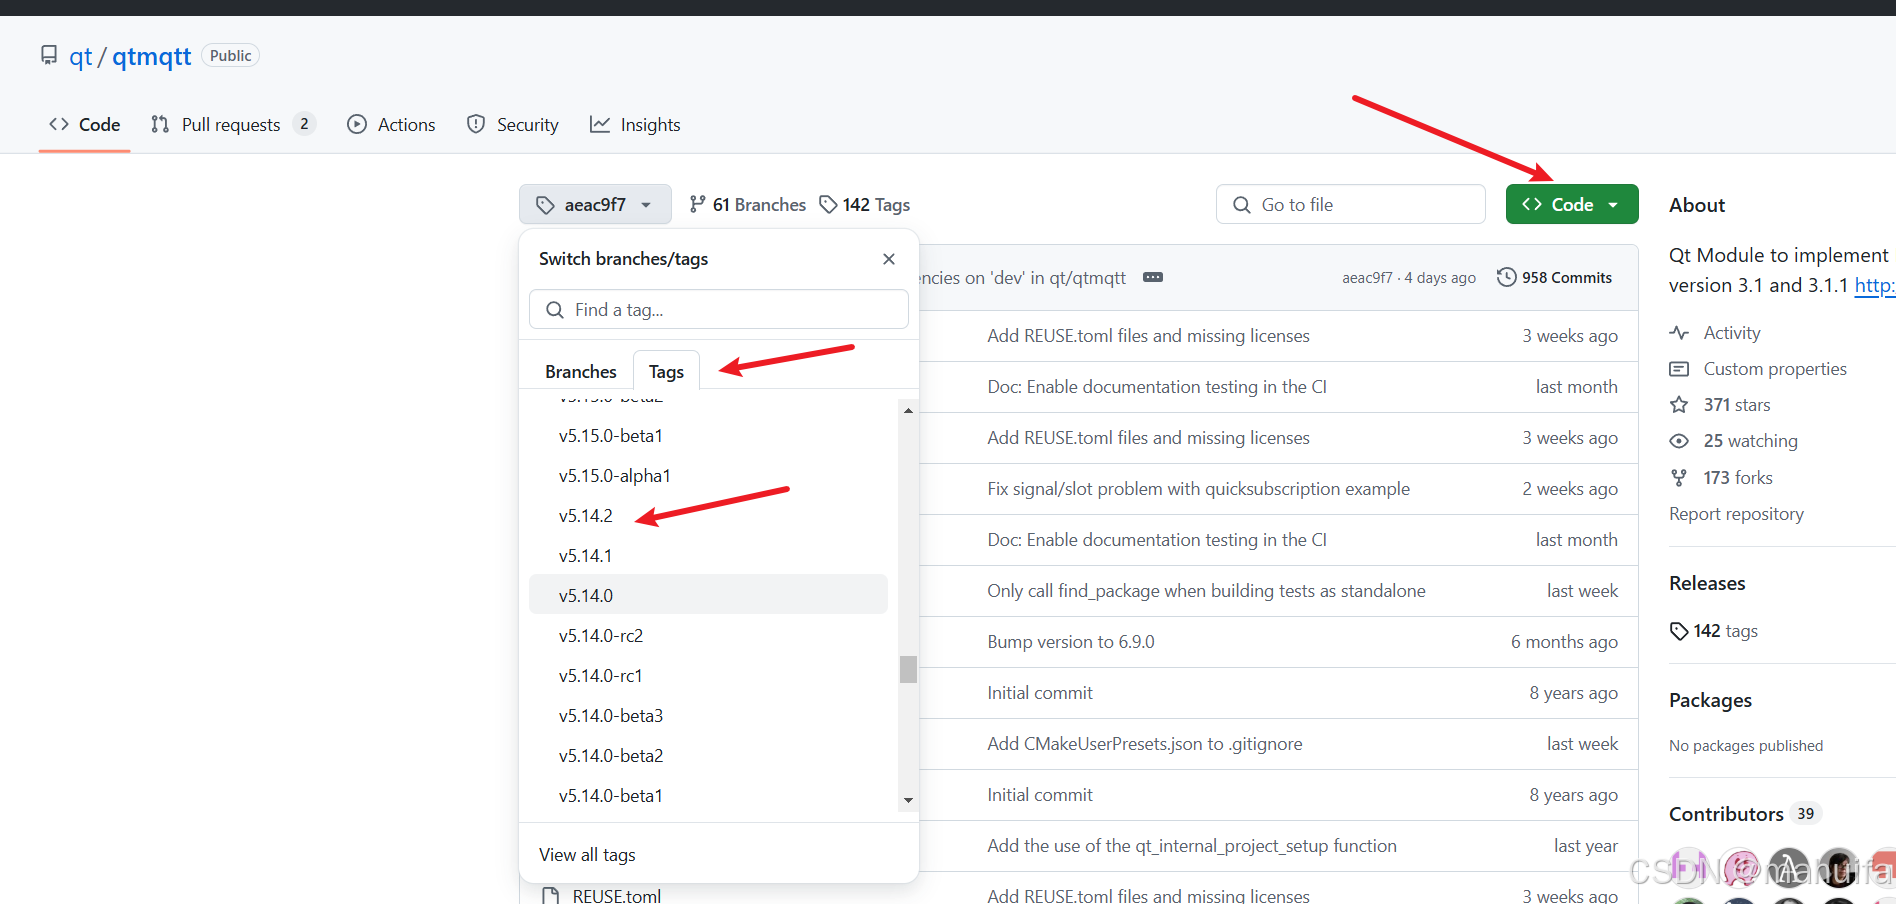Click the Find a tag search box
The image size is (1896, 904).
pos(719,310)
